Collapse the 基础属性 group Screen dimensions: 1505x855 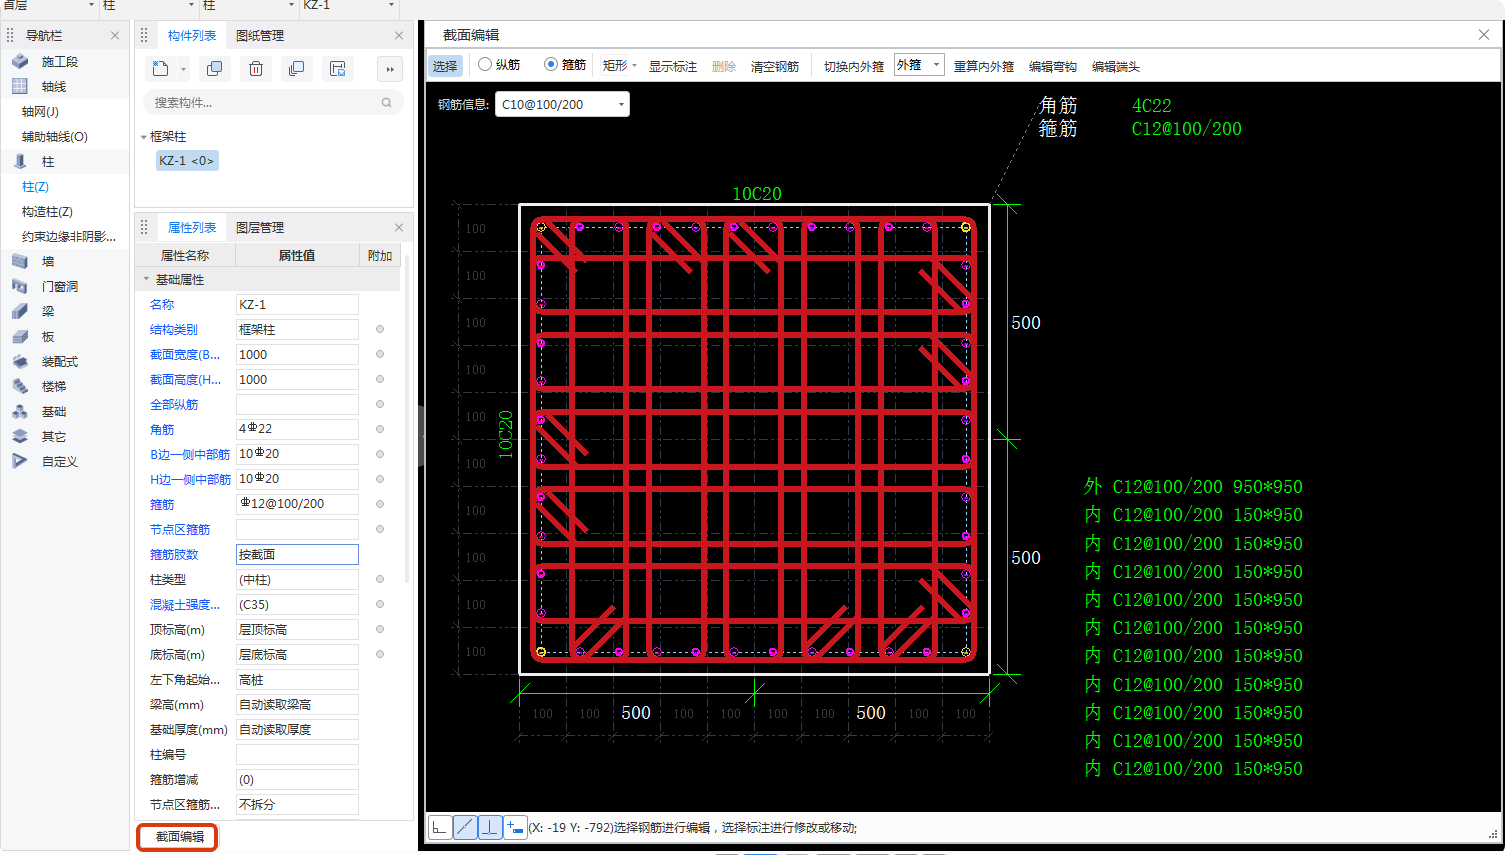[146, 280]
